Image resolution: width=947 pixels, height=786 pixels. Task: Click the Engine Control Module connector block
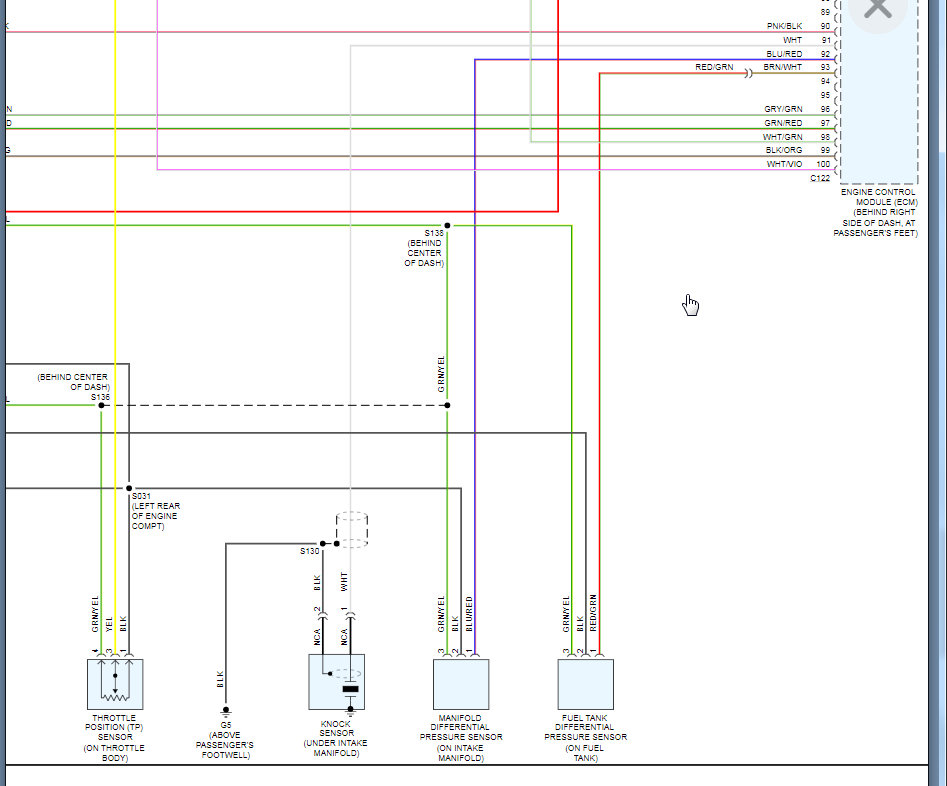click(x=879, y=92)
